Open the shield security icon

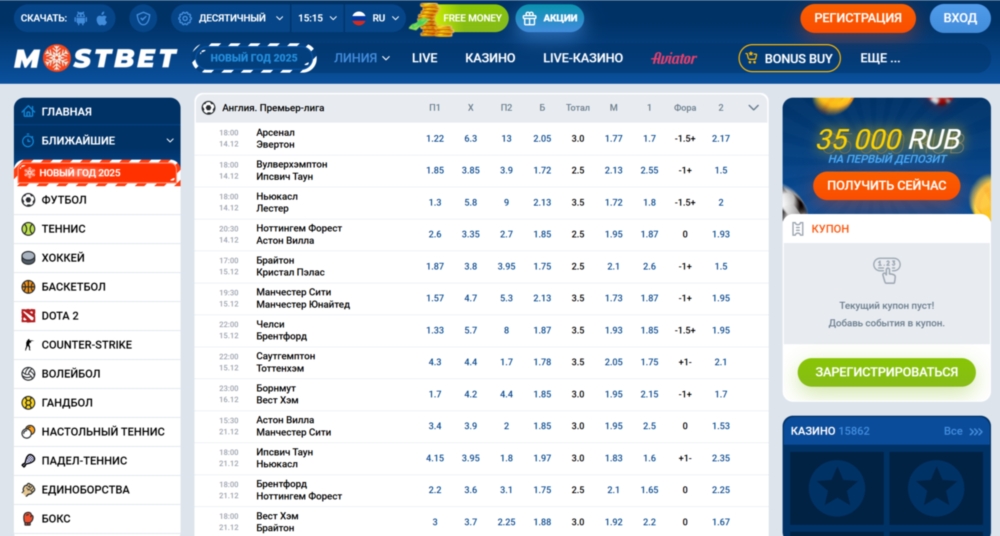[x=145, y=18]
